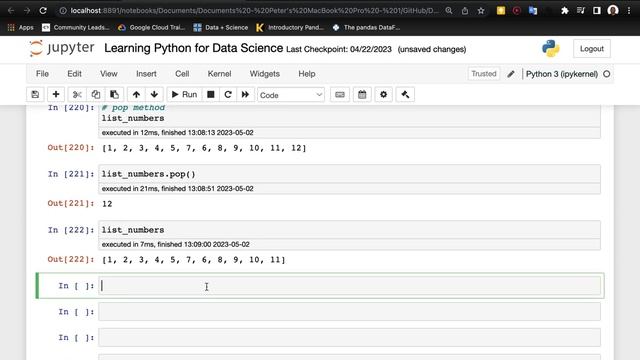Image resolution: width=640 pixels, height=360 pixels.
Task: Click the Jupyter logo
Action: [62, 48]
